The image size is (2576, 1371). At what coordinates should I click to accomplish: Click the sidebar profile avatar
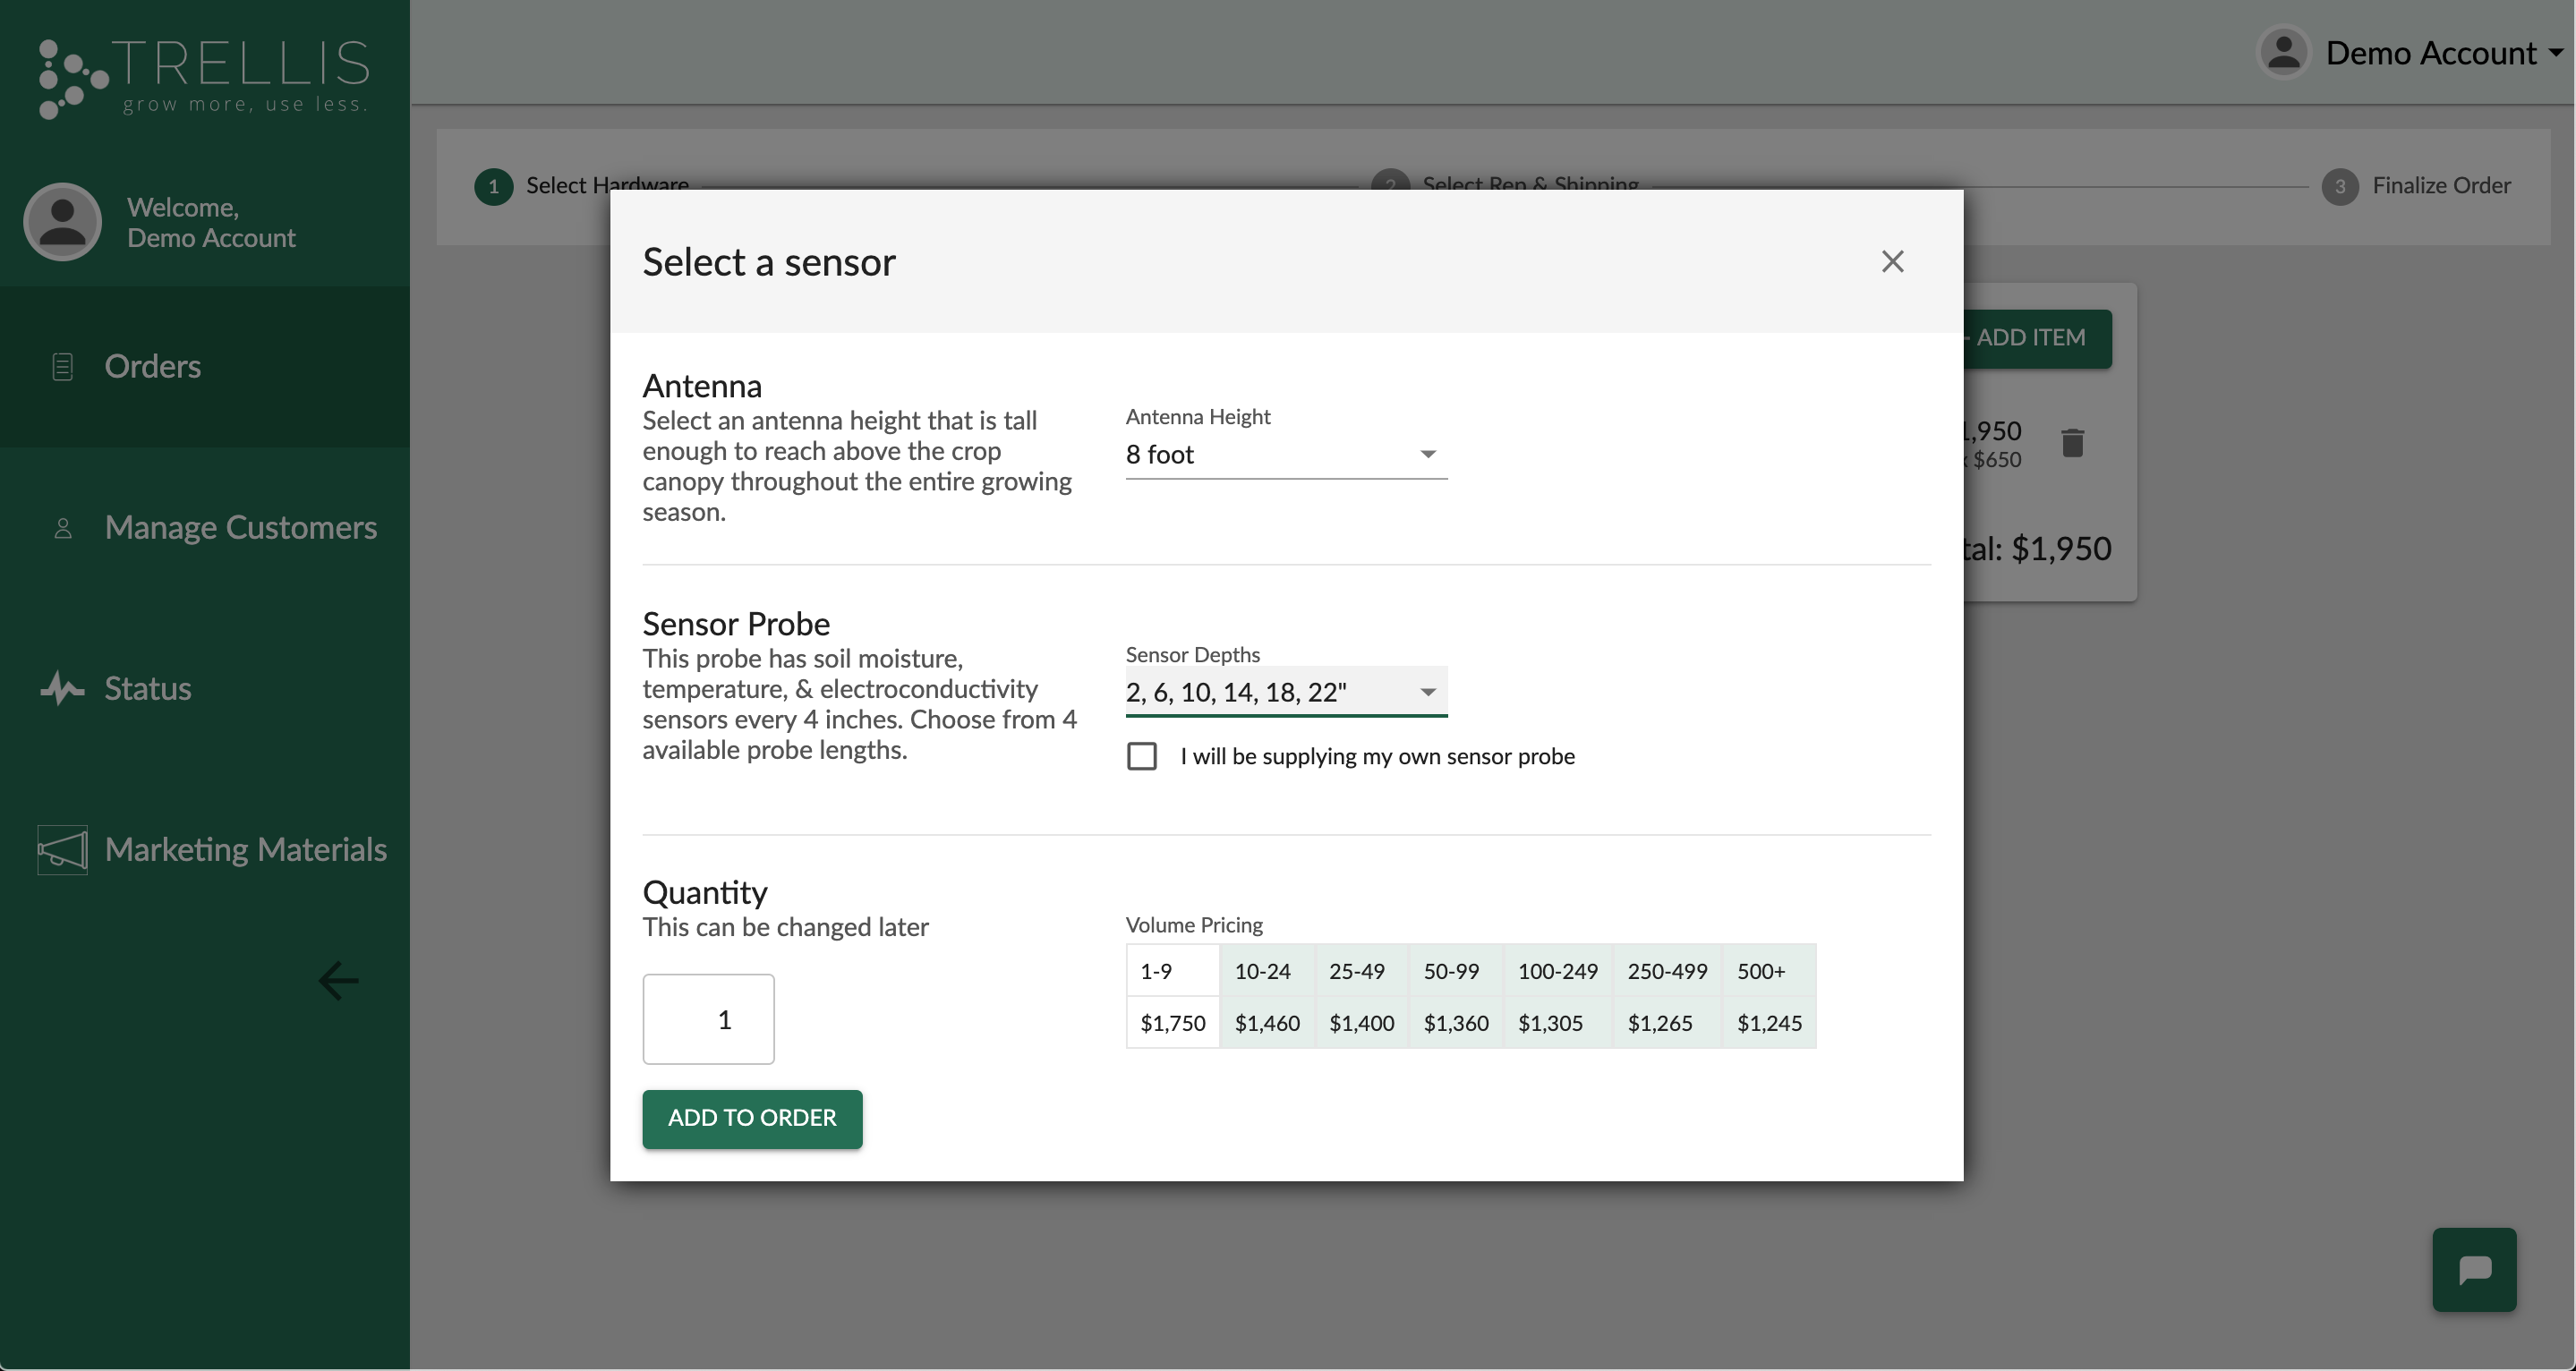[x=62, y=222]
